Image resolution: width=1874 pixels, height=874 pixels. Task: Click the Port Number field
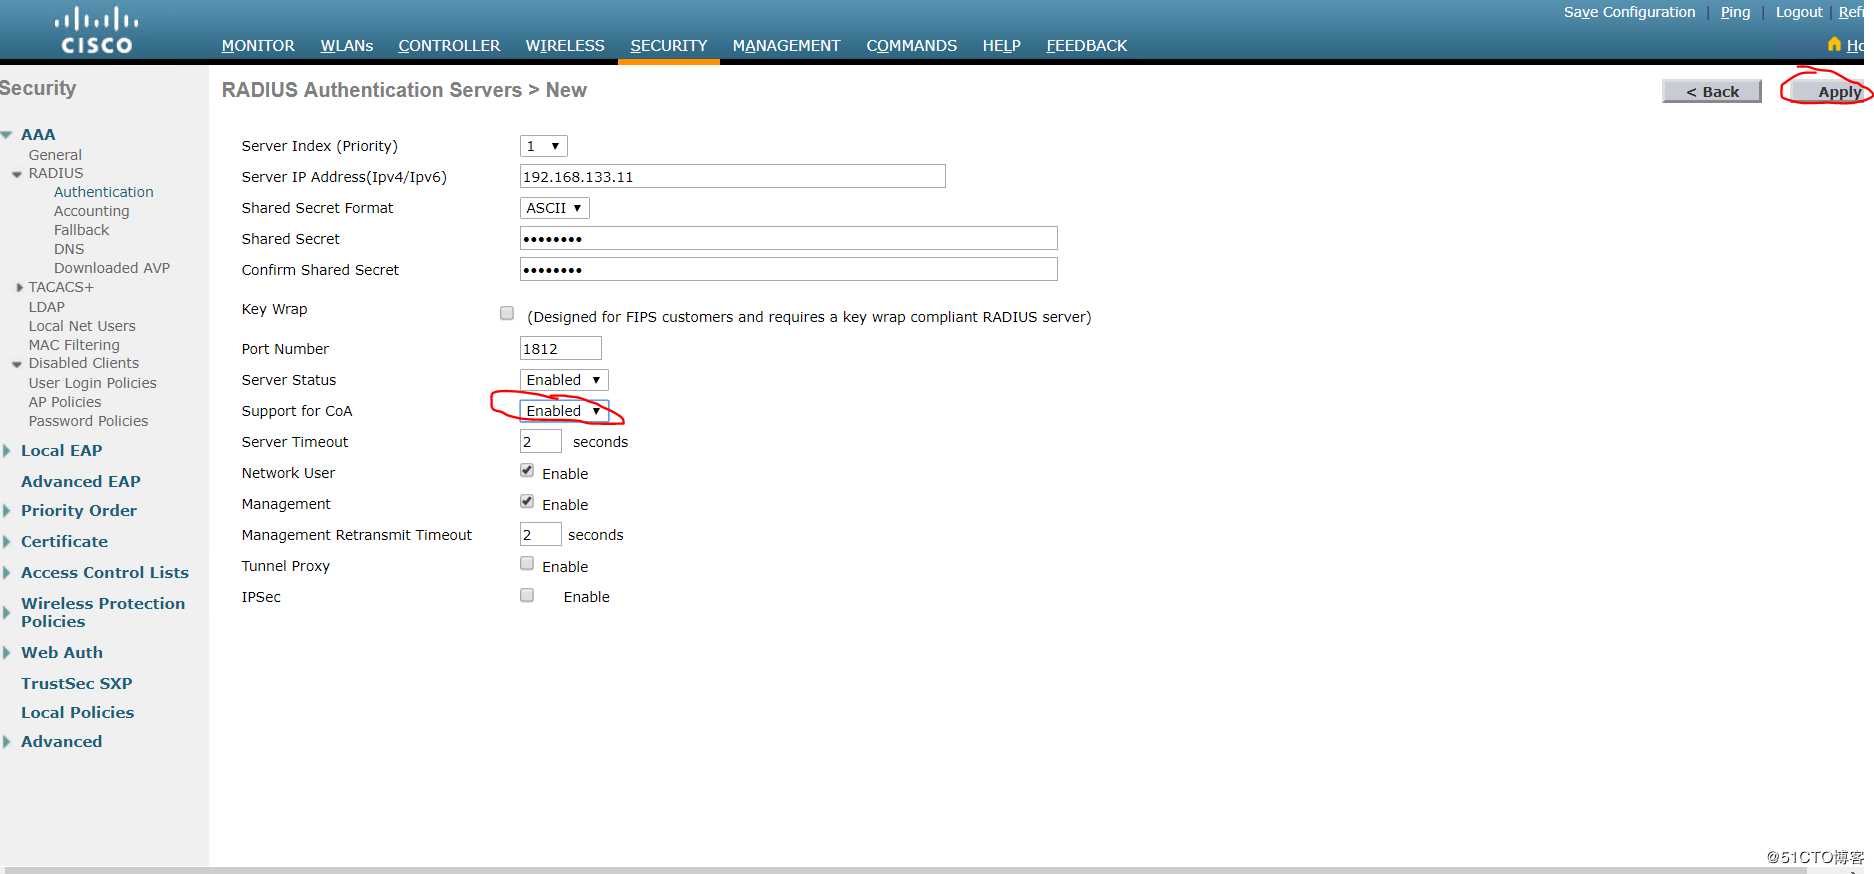pyautogui.click(x=560, y=349)
